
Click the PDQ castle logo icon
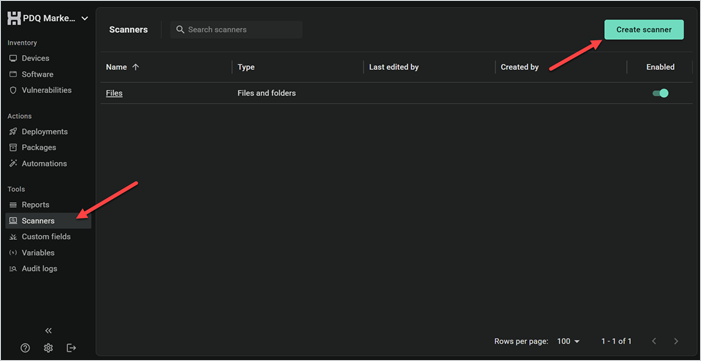tap(14, 18)
